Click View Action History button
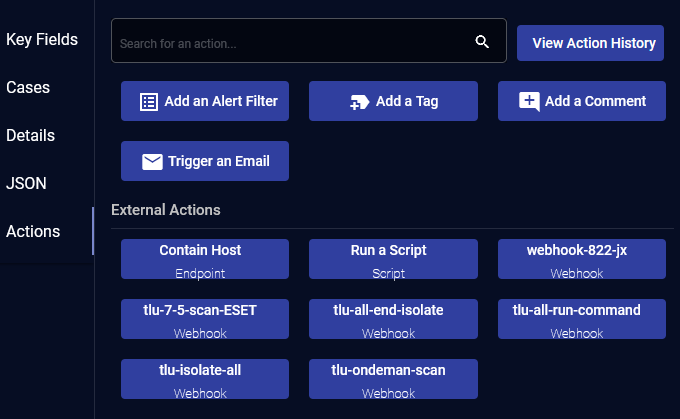The height and width of the screenshot is (419, 680). (593, 43)
